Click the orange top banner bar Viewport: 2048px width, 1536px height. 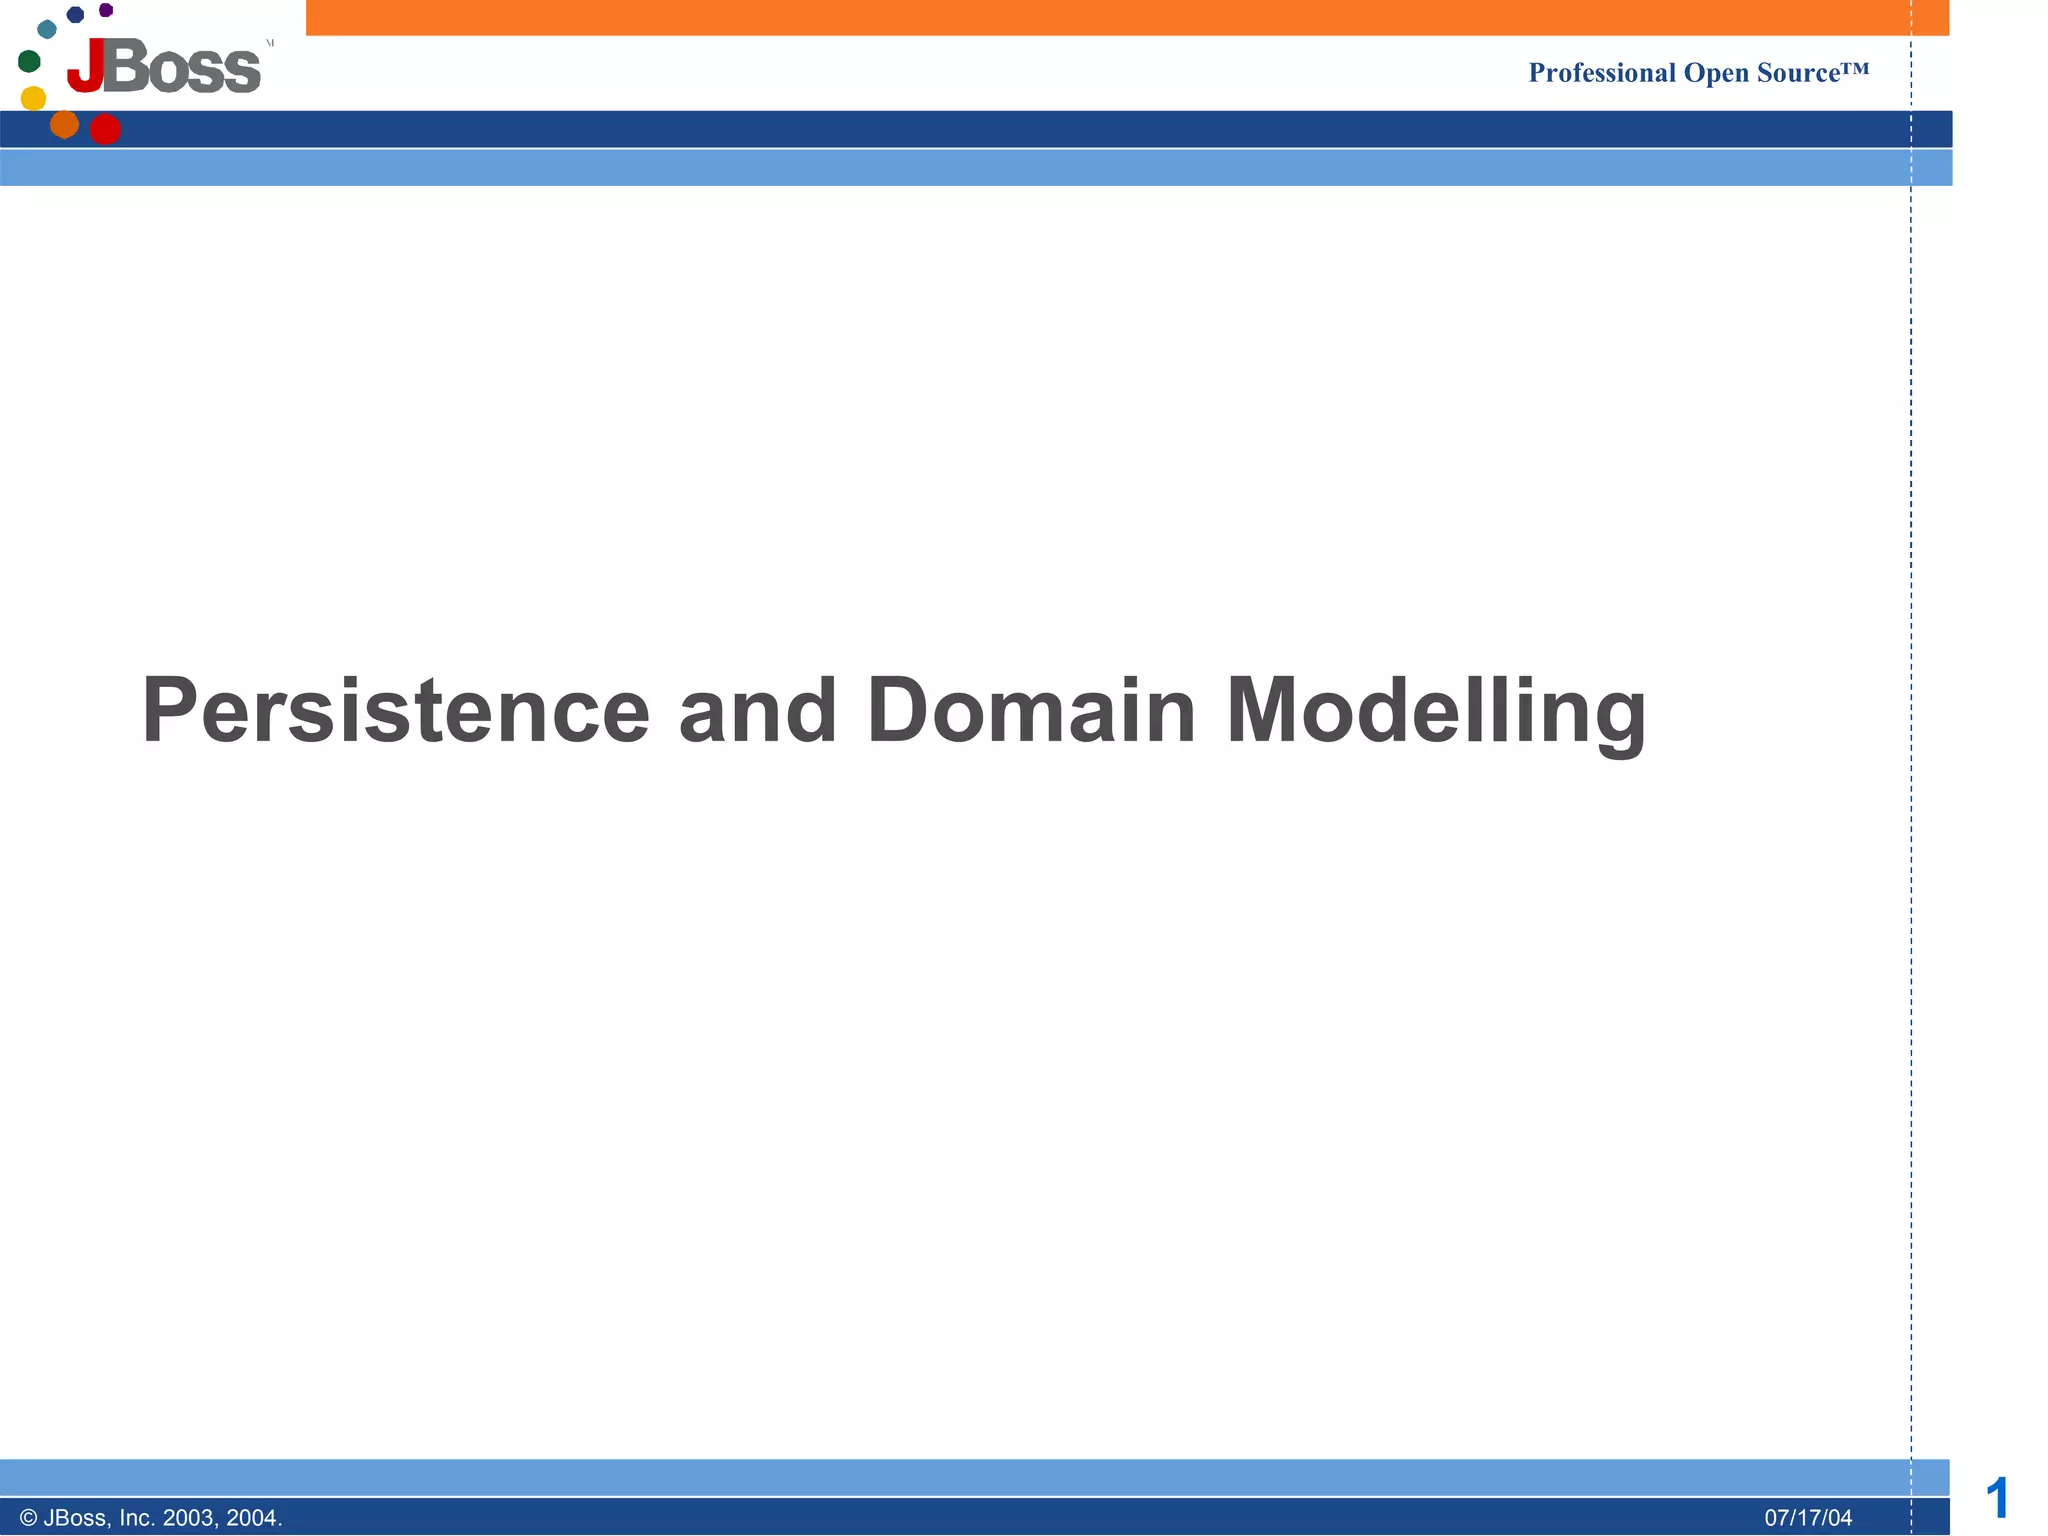tap(1100, 17)
